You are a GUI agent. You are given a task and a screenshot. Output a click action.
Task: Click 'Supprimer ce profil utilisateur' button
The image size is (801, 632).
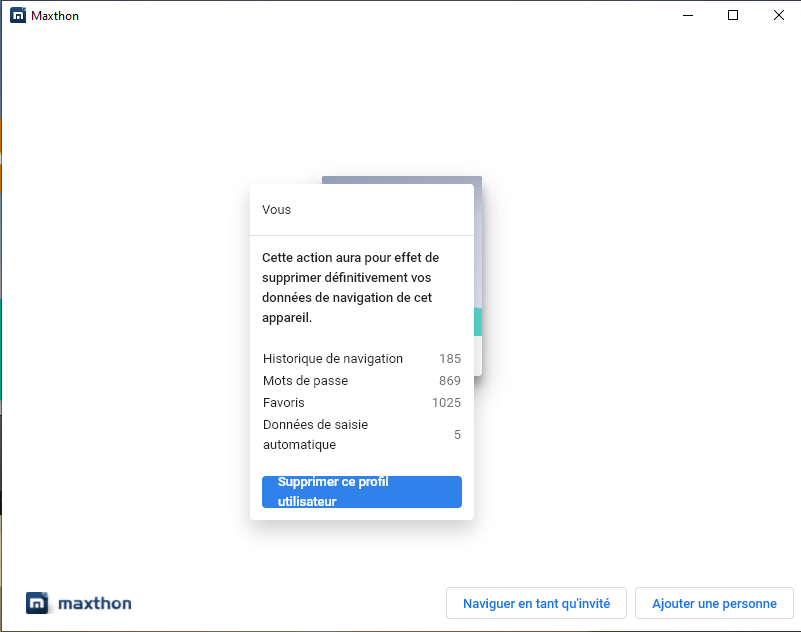click(362, 492)
